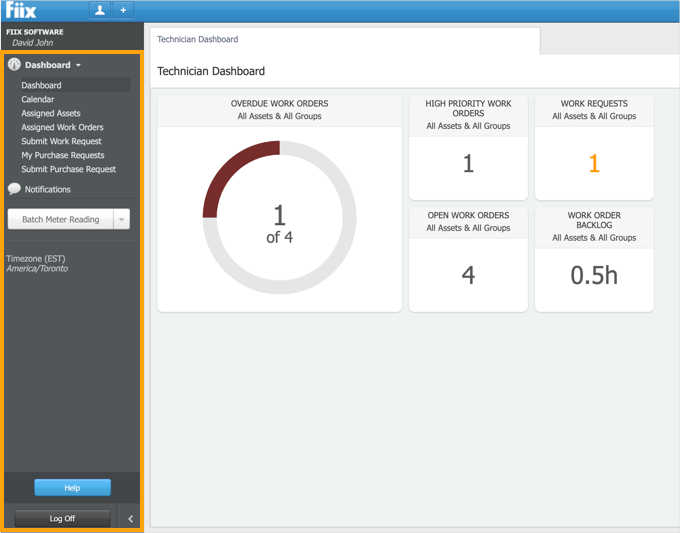Viewport: 680px width, 533px height.
Task: Open Submit Work Request page
Action: [61, 142]
